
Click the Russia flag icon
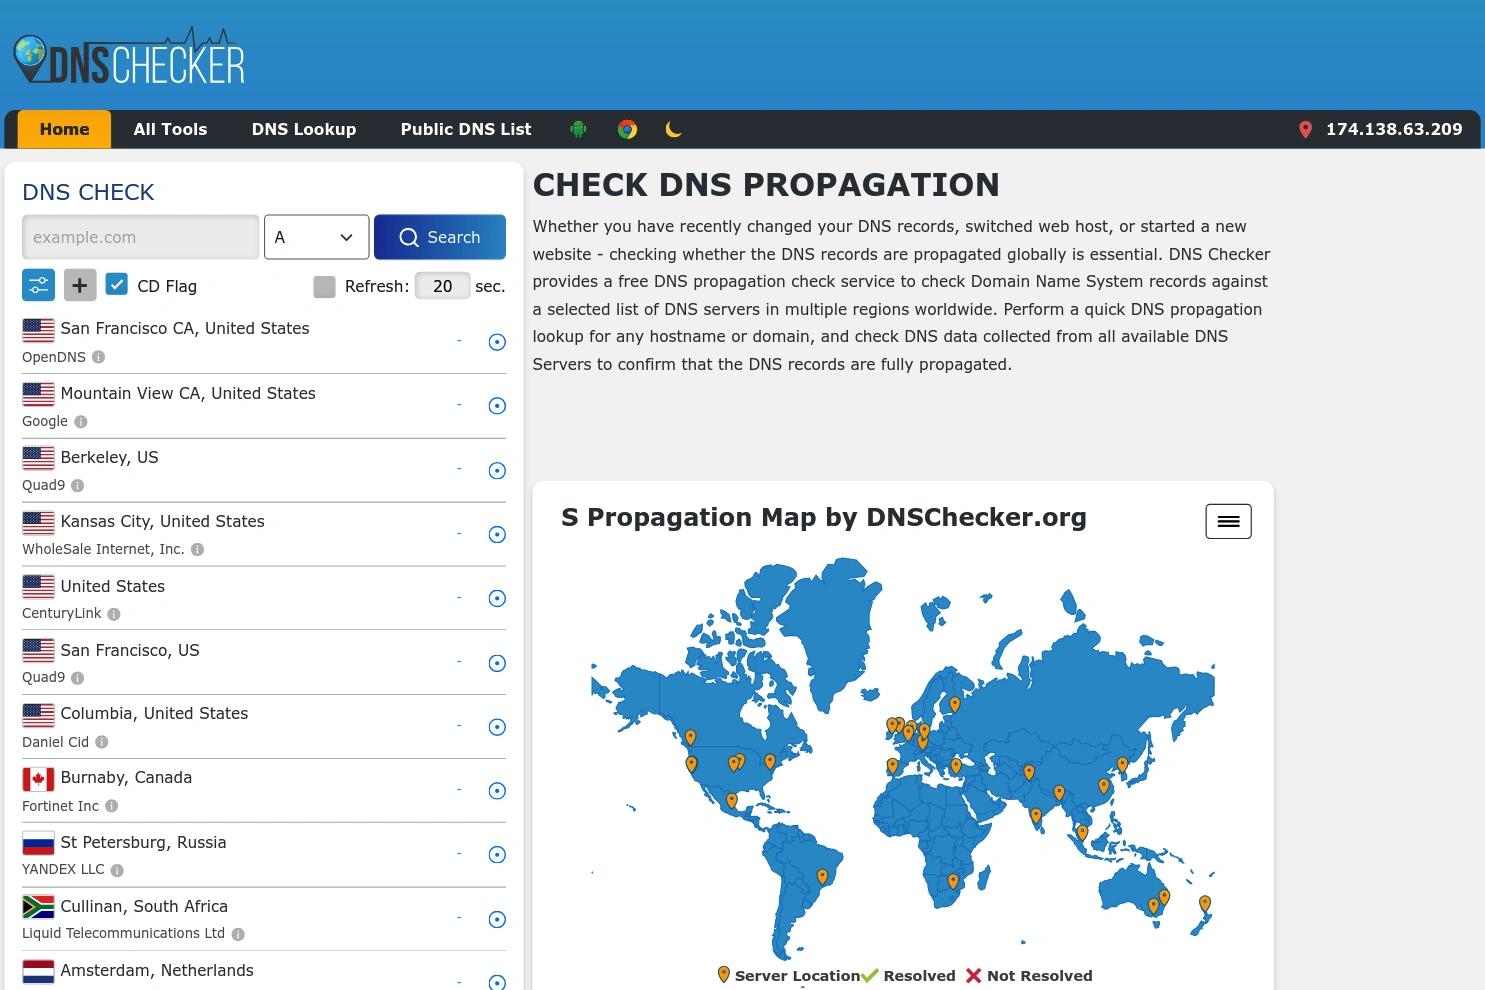click(38, 843)
